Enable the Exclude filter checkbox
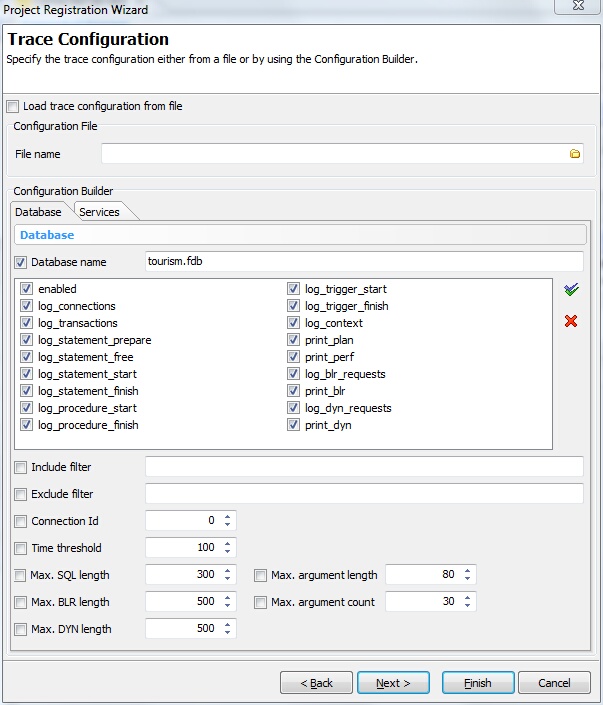603x705 pixels. click(x=20, y=495)
